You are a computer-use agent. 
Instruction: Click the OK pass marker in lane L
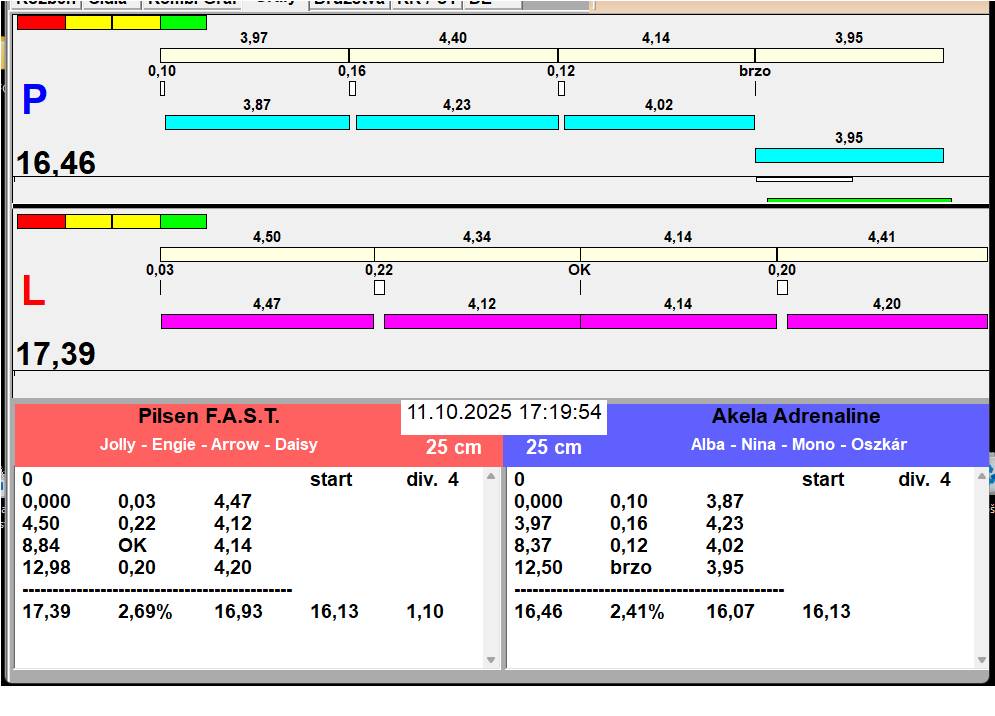(x=580, y=288)
